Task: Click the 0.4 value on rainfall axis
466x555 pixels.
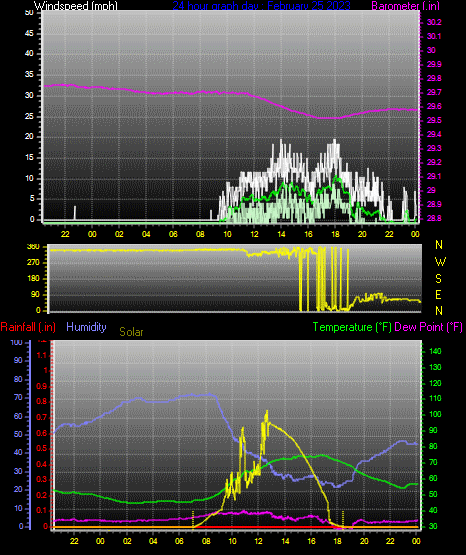Action: 42,464
